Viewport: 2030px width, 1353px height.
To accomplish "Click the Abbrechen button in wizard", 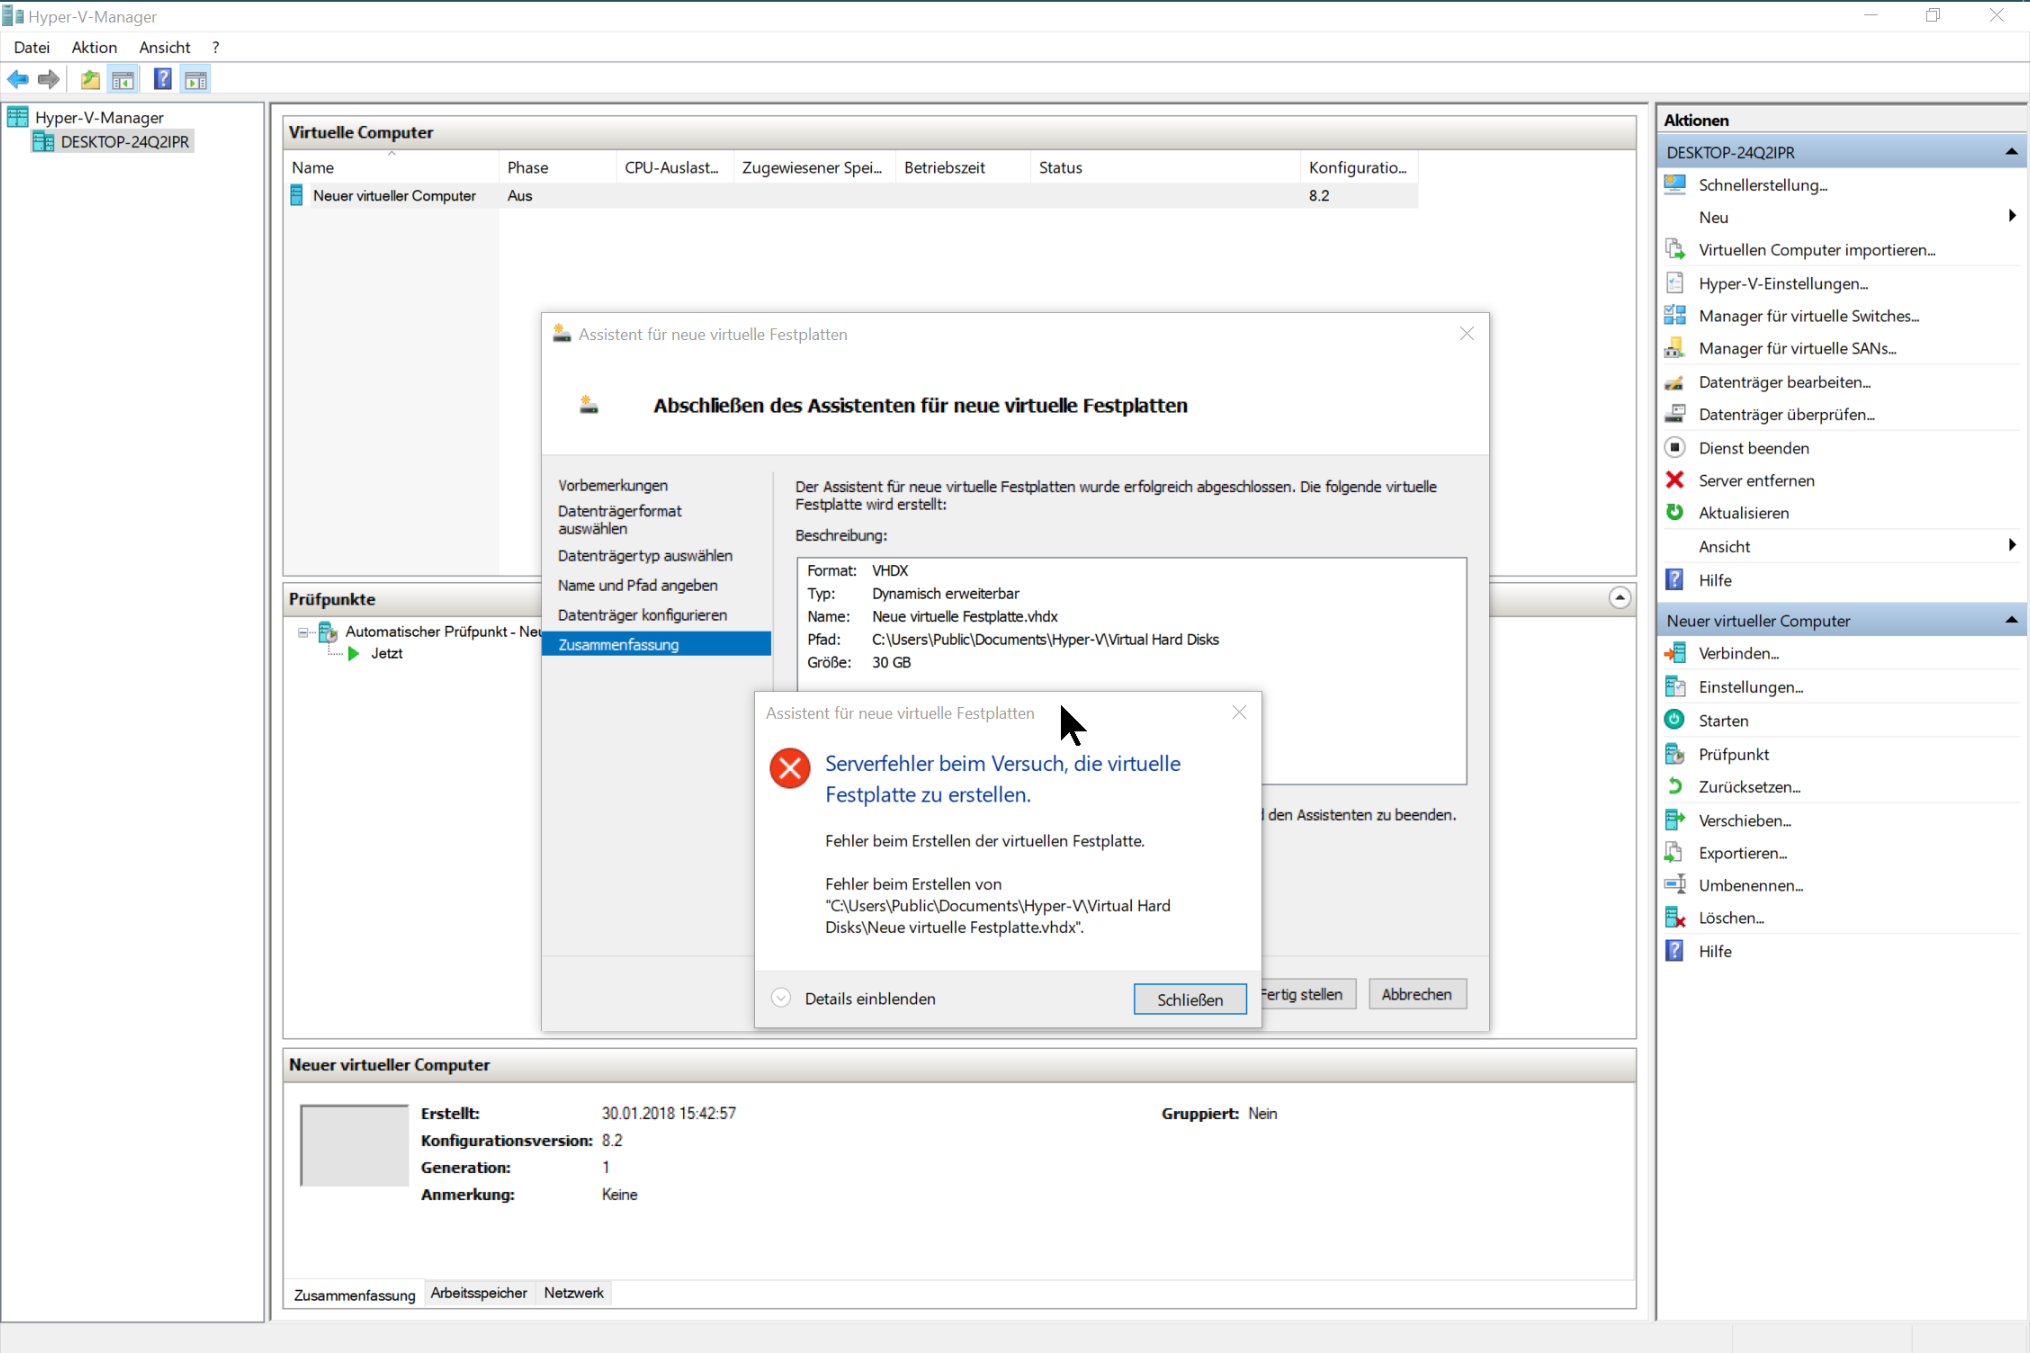I will coord(1416,994).
